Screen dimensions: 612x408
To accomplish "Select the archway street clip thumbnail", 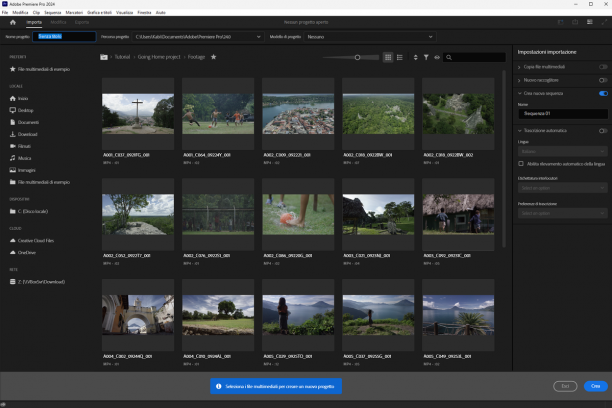I will (x=138, y=315).
